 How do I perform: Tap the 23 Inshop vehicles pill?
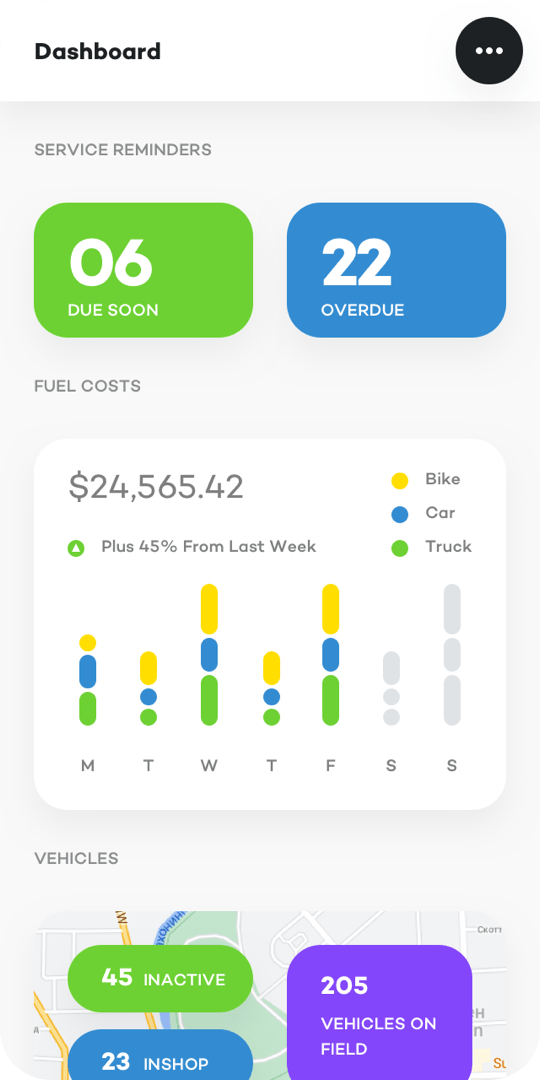click(x=160, y=1055)
